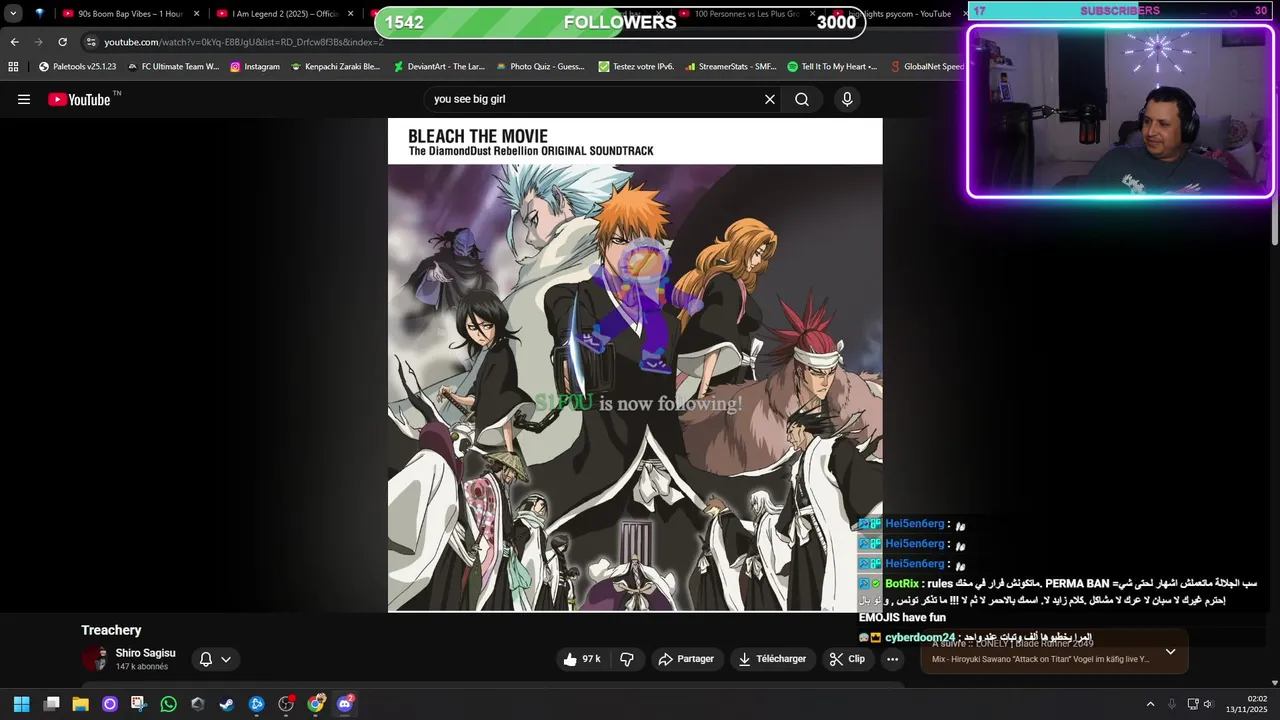Open GlobalNet Speed bookmark
1280x720 pixels.
[926, 67]
